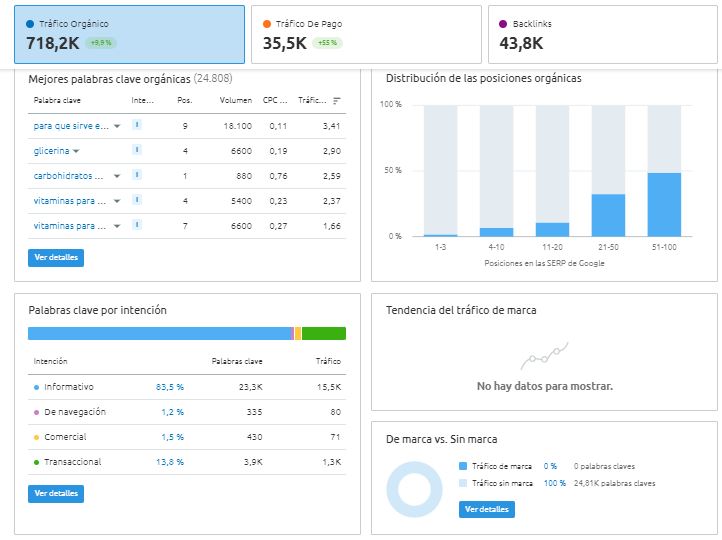Viewport: 722px width, 540px height.
Task: Switch to the Backlinks tab
Action: click(x=603, y=35)
